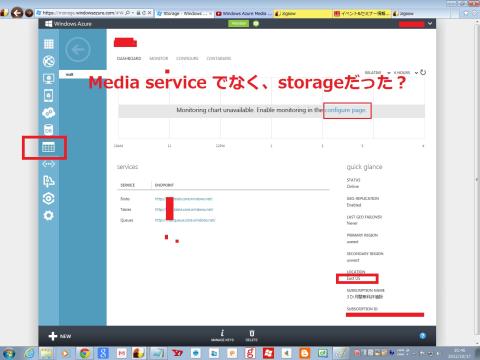Click the Windows Azure logo
The image size is (480, 360).
click(68, 24)
